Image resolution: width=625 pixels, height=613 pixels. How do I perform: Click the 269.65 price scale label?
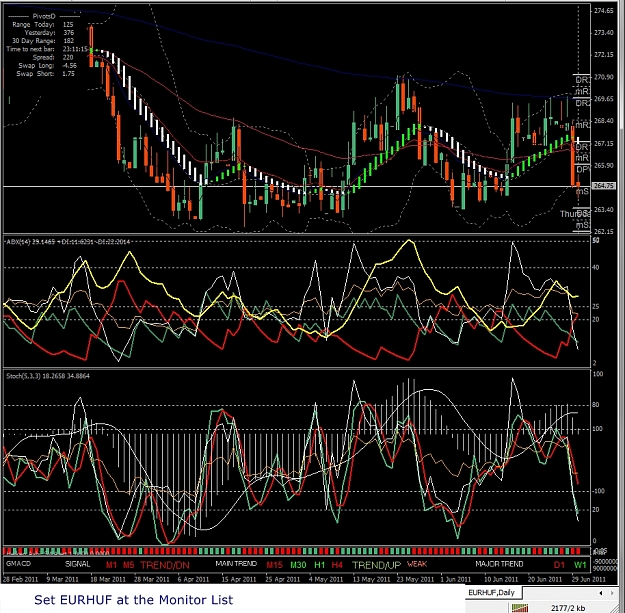pos(603,99)
